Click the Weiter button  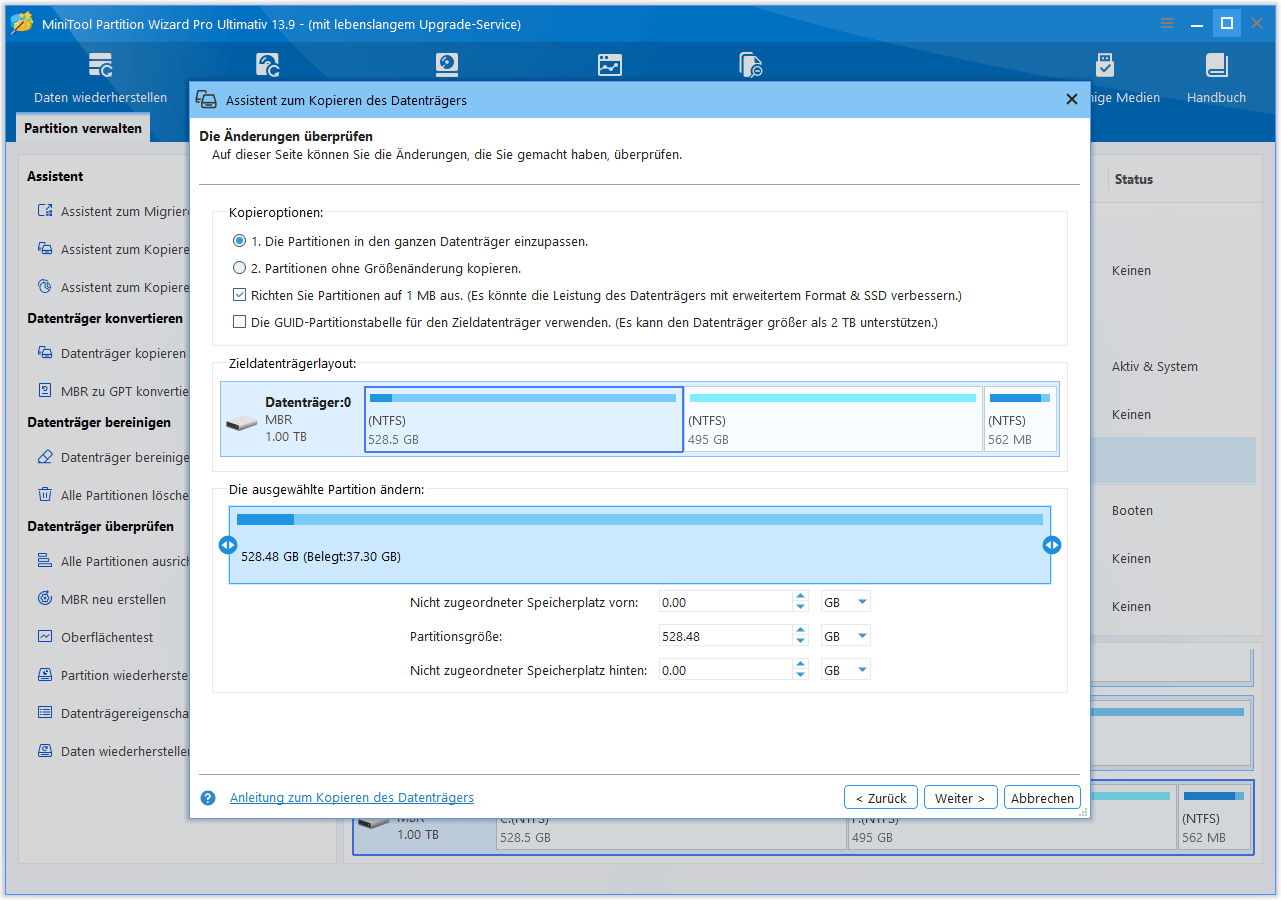(x=961, y=798)
